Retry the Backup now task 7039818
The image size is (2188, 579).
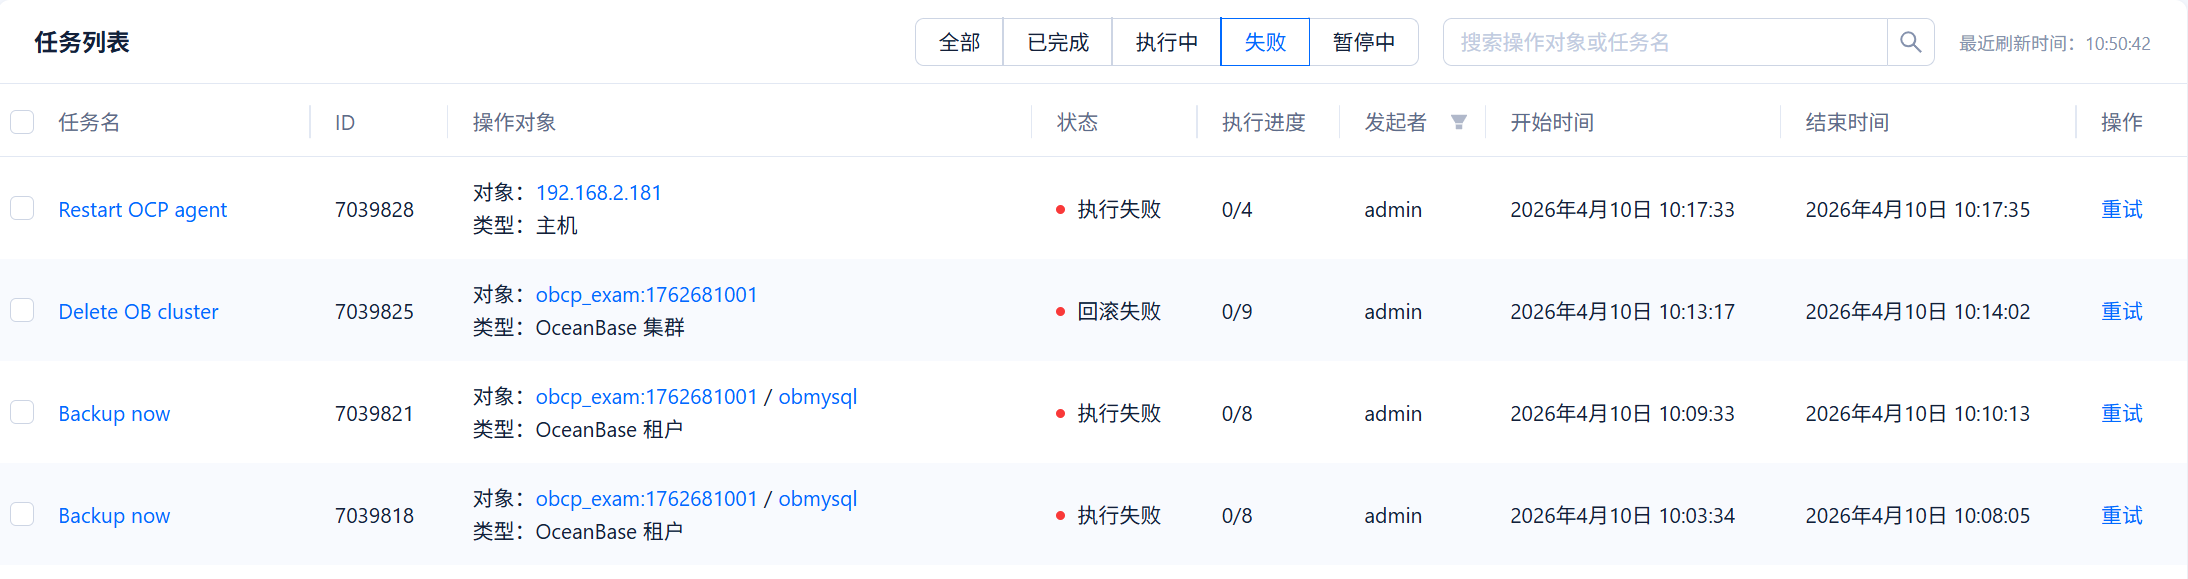[x=2121, y=516]
